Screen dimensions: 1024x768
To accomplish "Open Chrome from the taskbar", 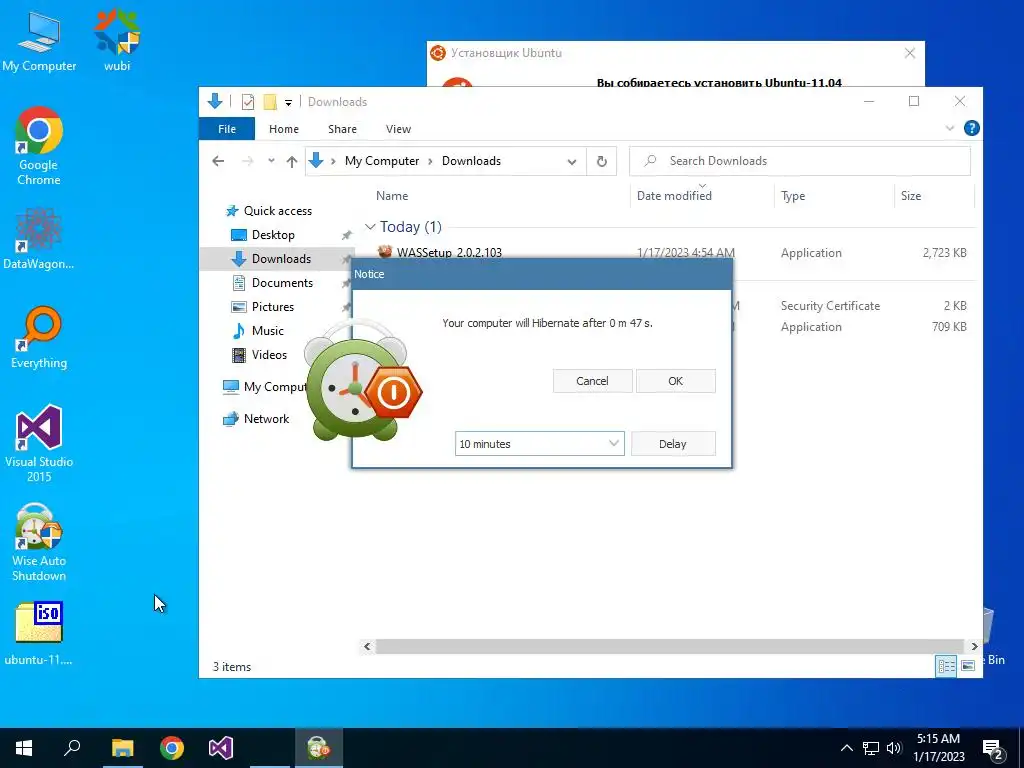I will pos(172,748).
